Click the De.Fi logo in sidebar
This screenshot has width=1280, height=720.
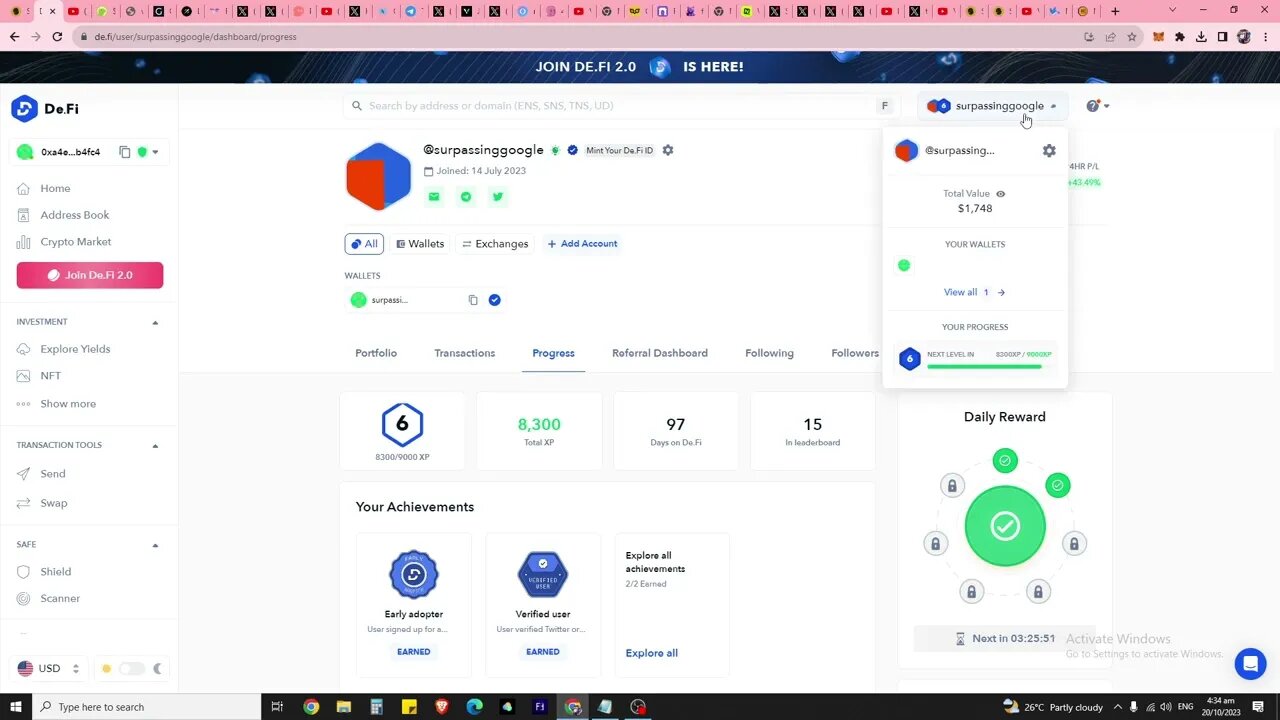45,109
